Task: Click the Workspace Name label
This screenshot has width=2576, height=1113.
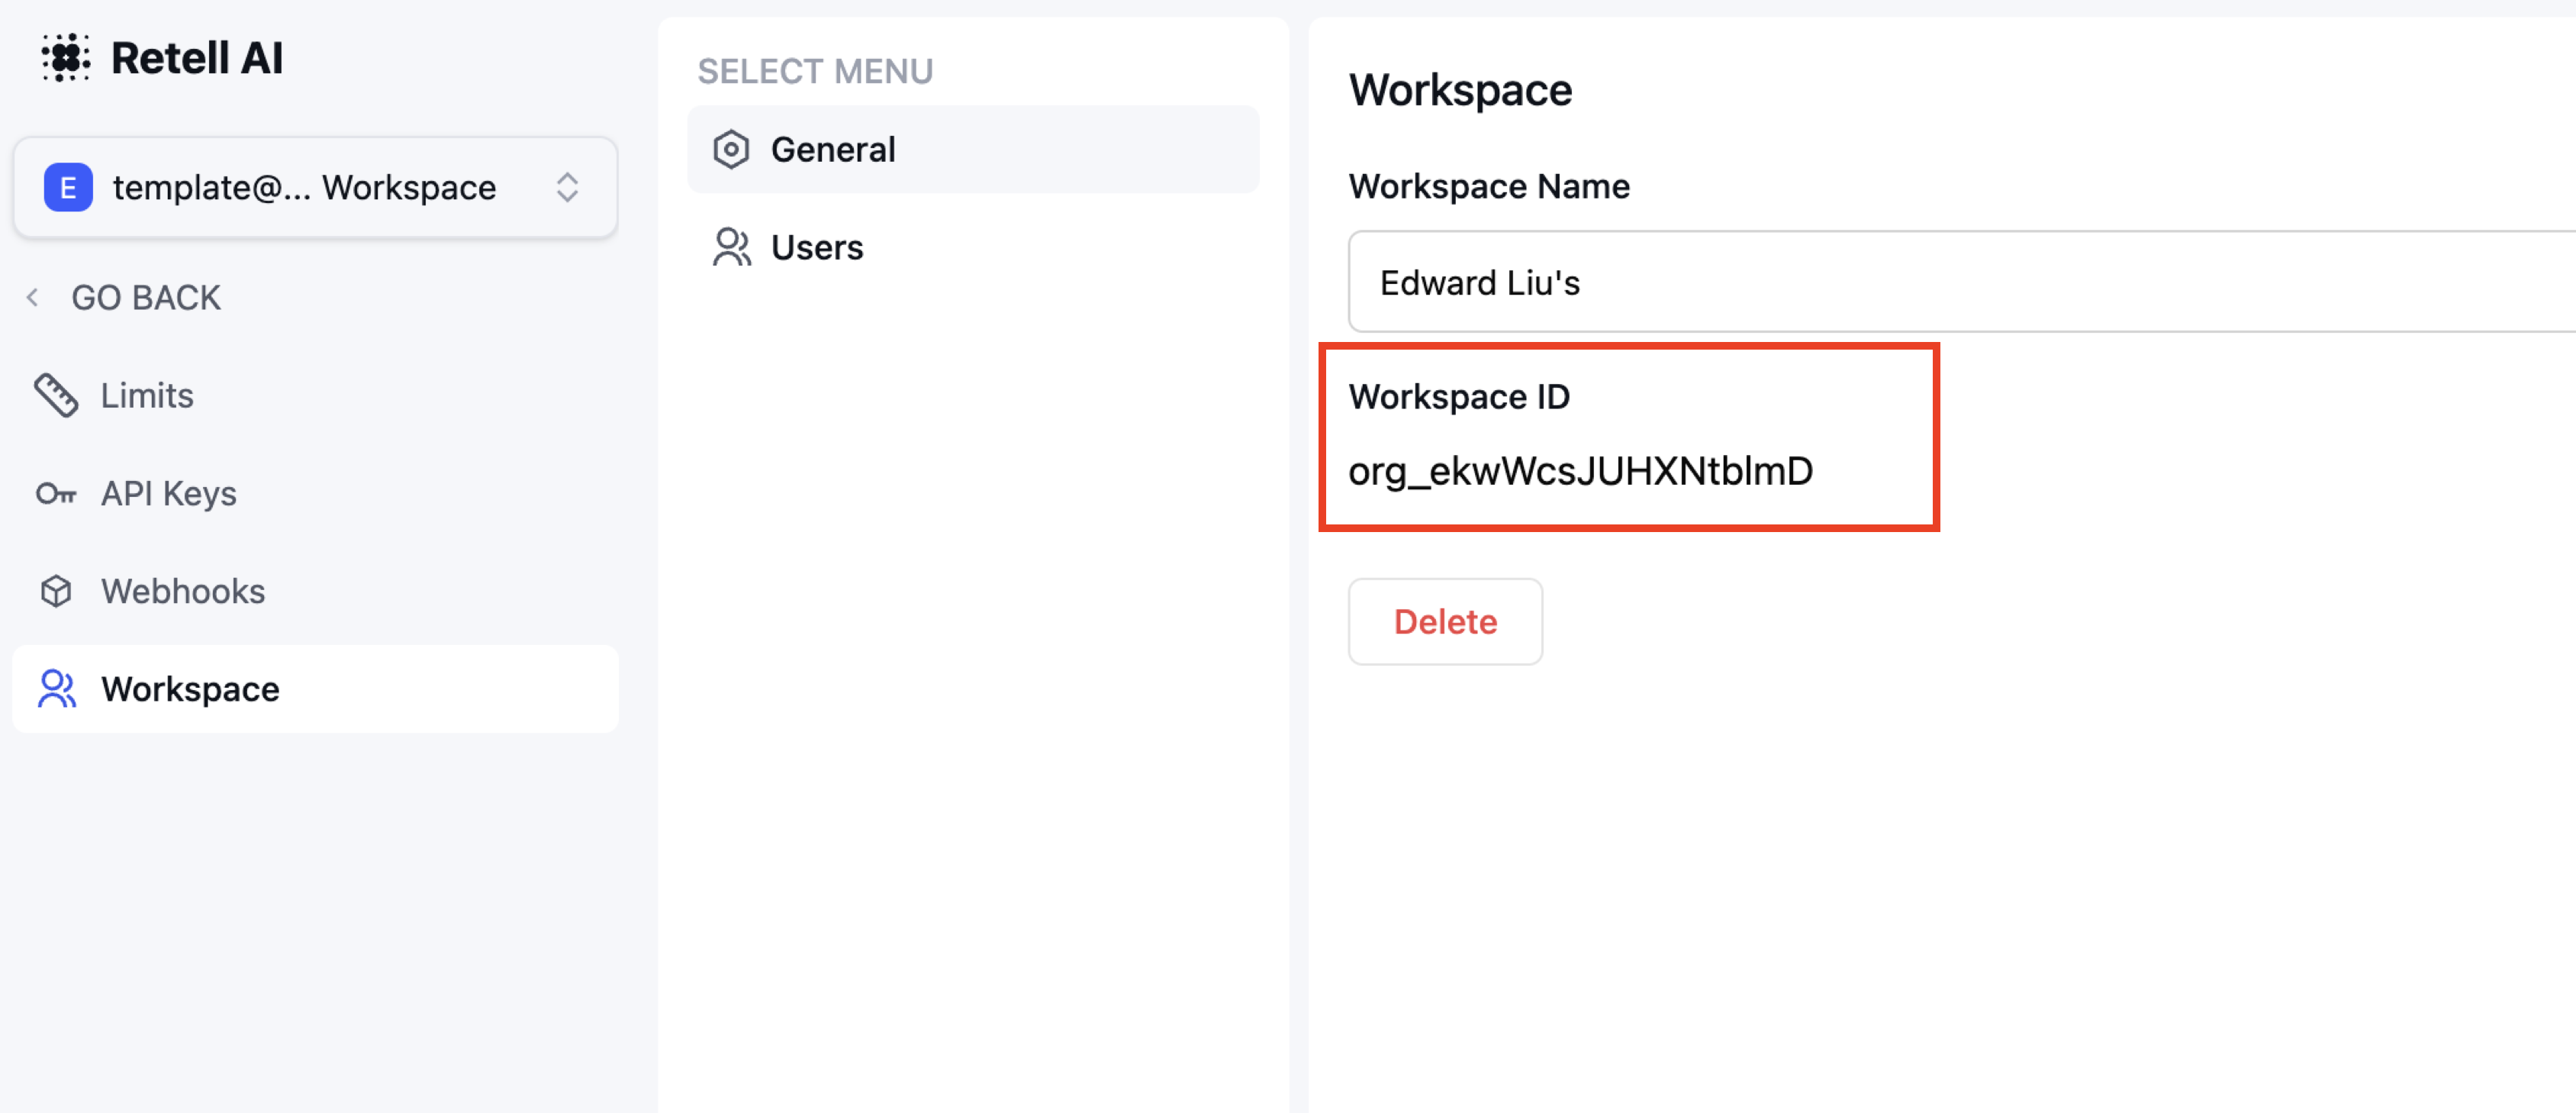Action: coord(1489,187)
